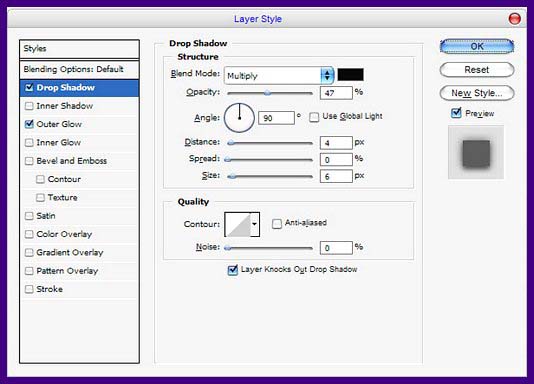
Task: Click the Angle dial control
Action: pyautogui.click(x=239, y=118)
